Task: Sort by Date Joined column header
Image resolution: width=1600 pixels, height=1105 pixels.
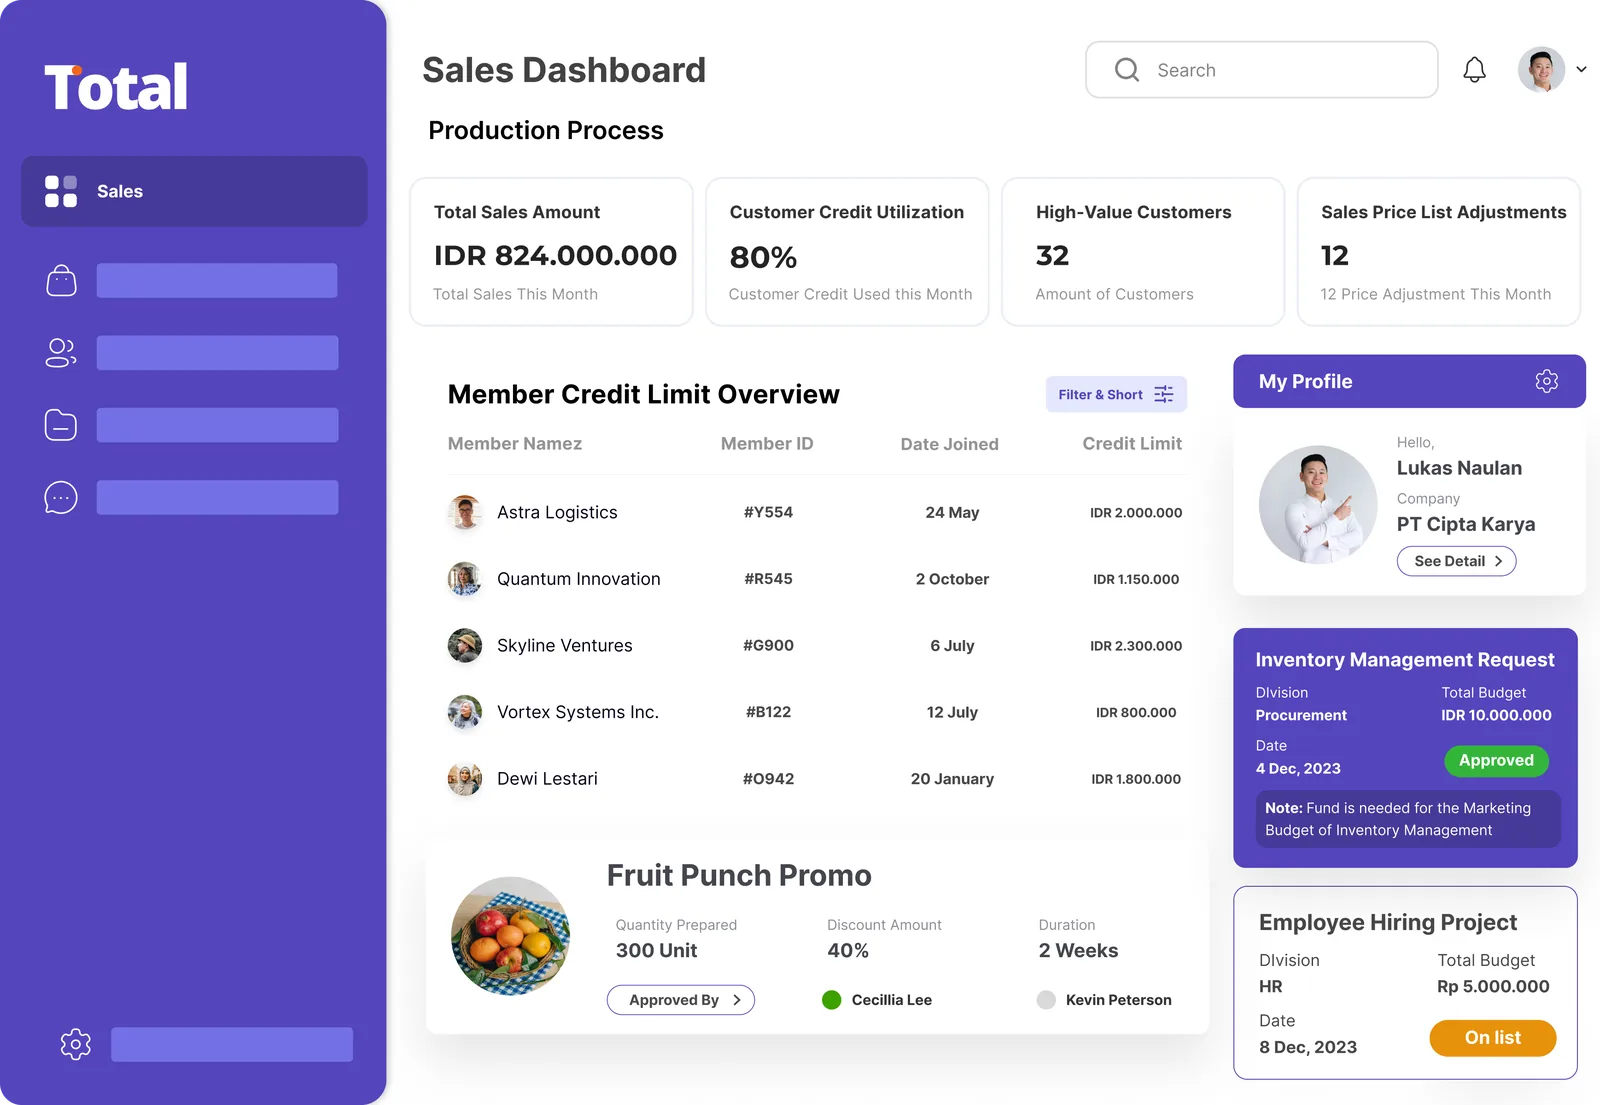Action: (949, 444)
